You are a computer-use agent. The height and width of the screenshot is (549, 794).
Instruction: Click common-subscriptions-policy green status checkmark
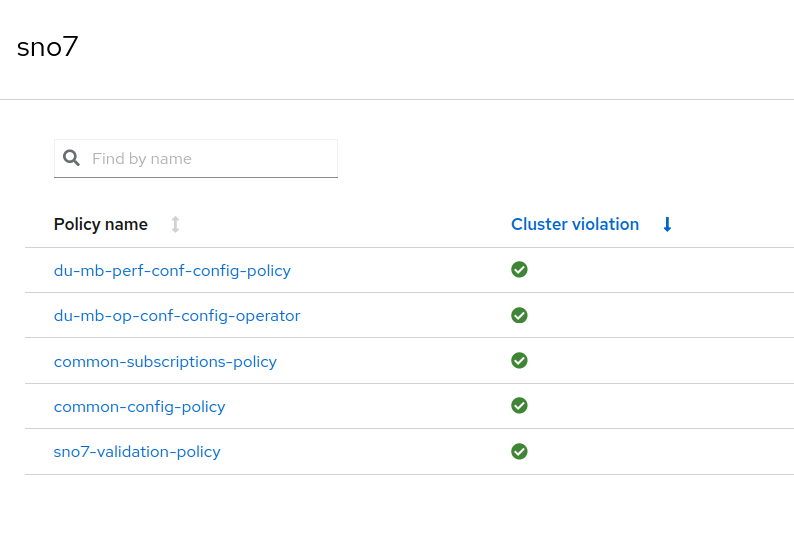[x=519, y=360]
